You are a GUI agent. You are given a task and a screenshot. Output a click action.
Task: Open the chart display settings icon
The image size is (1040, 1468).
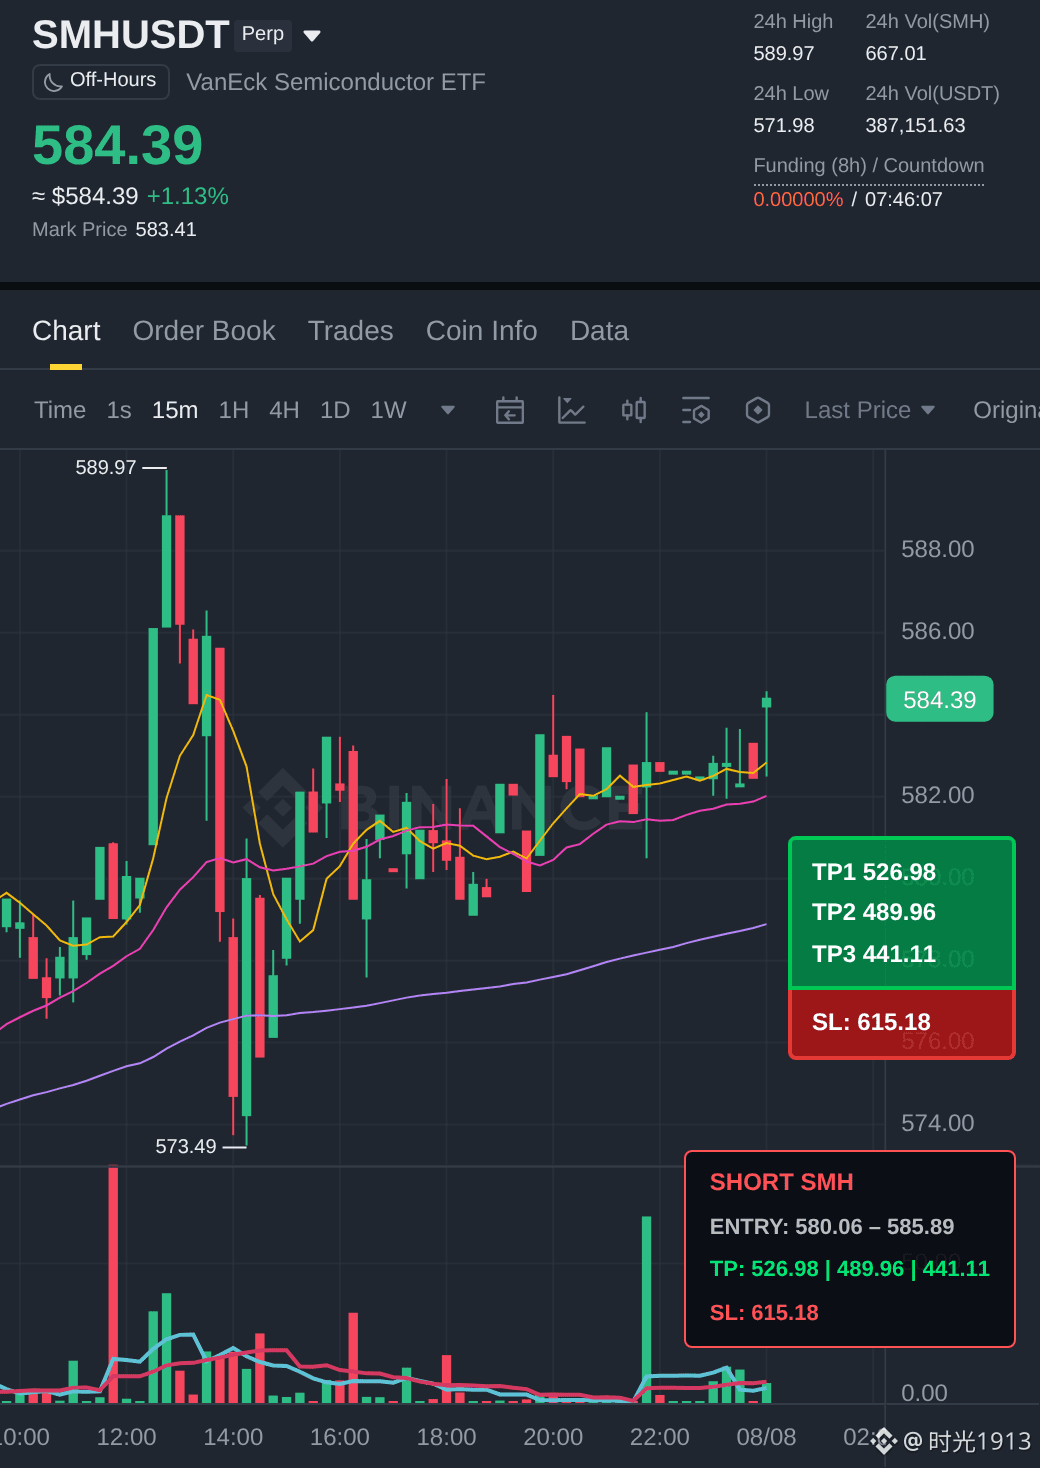(x=696, y=410)
